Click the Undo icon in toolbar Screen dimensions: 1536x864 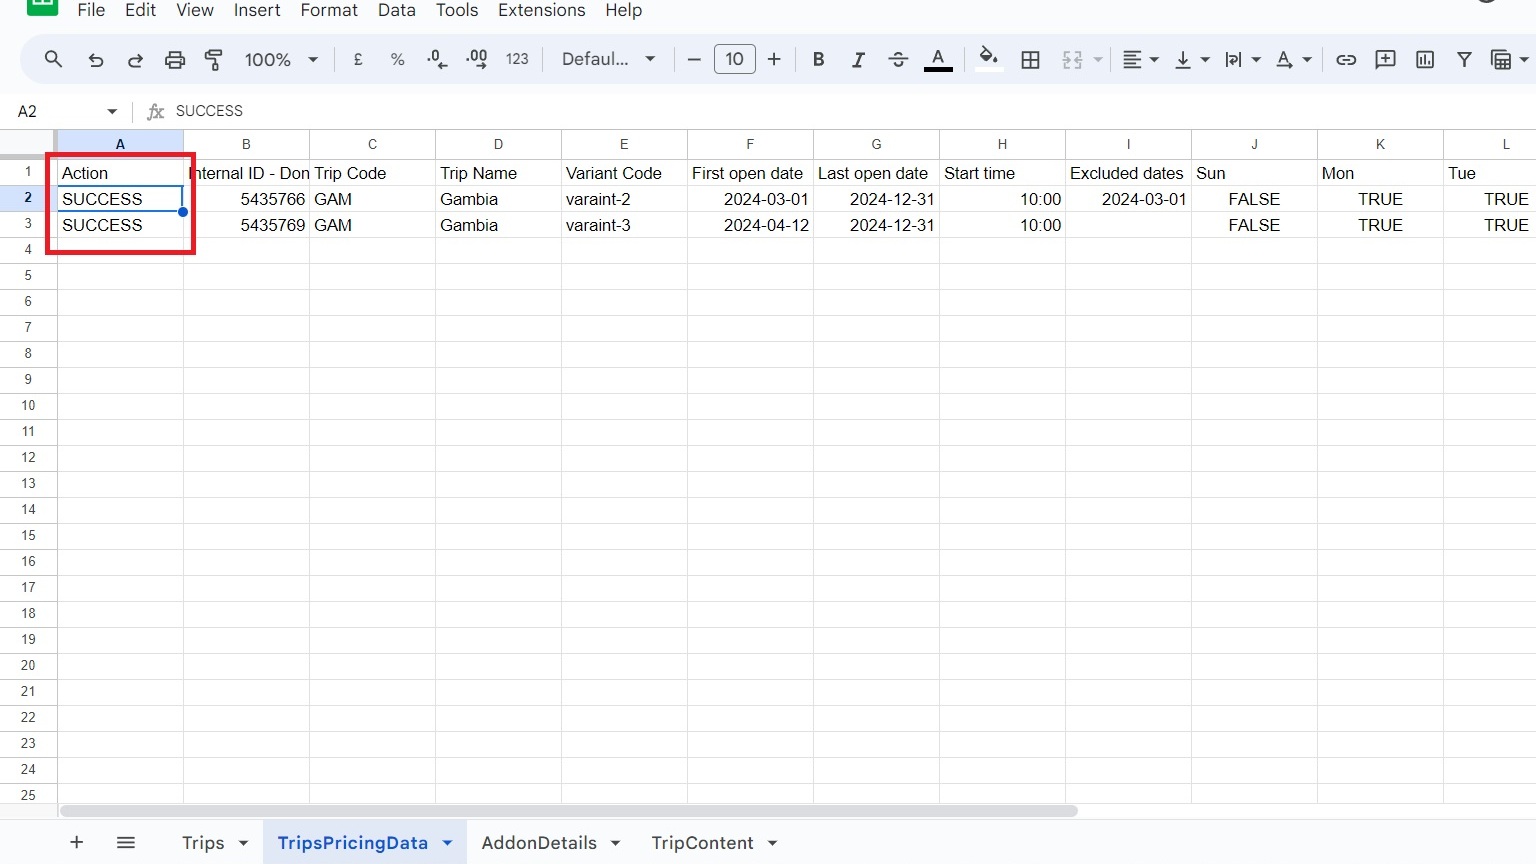point(96,60)
